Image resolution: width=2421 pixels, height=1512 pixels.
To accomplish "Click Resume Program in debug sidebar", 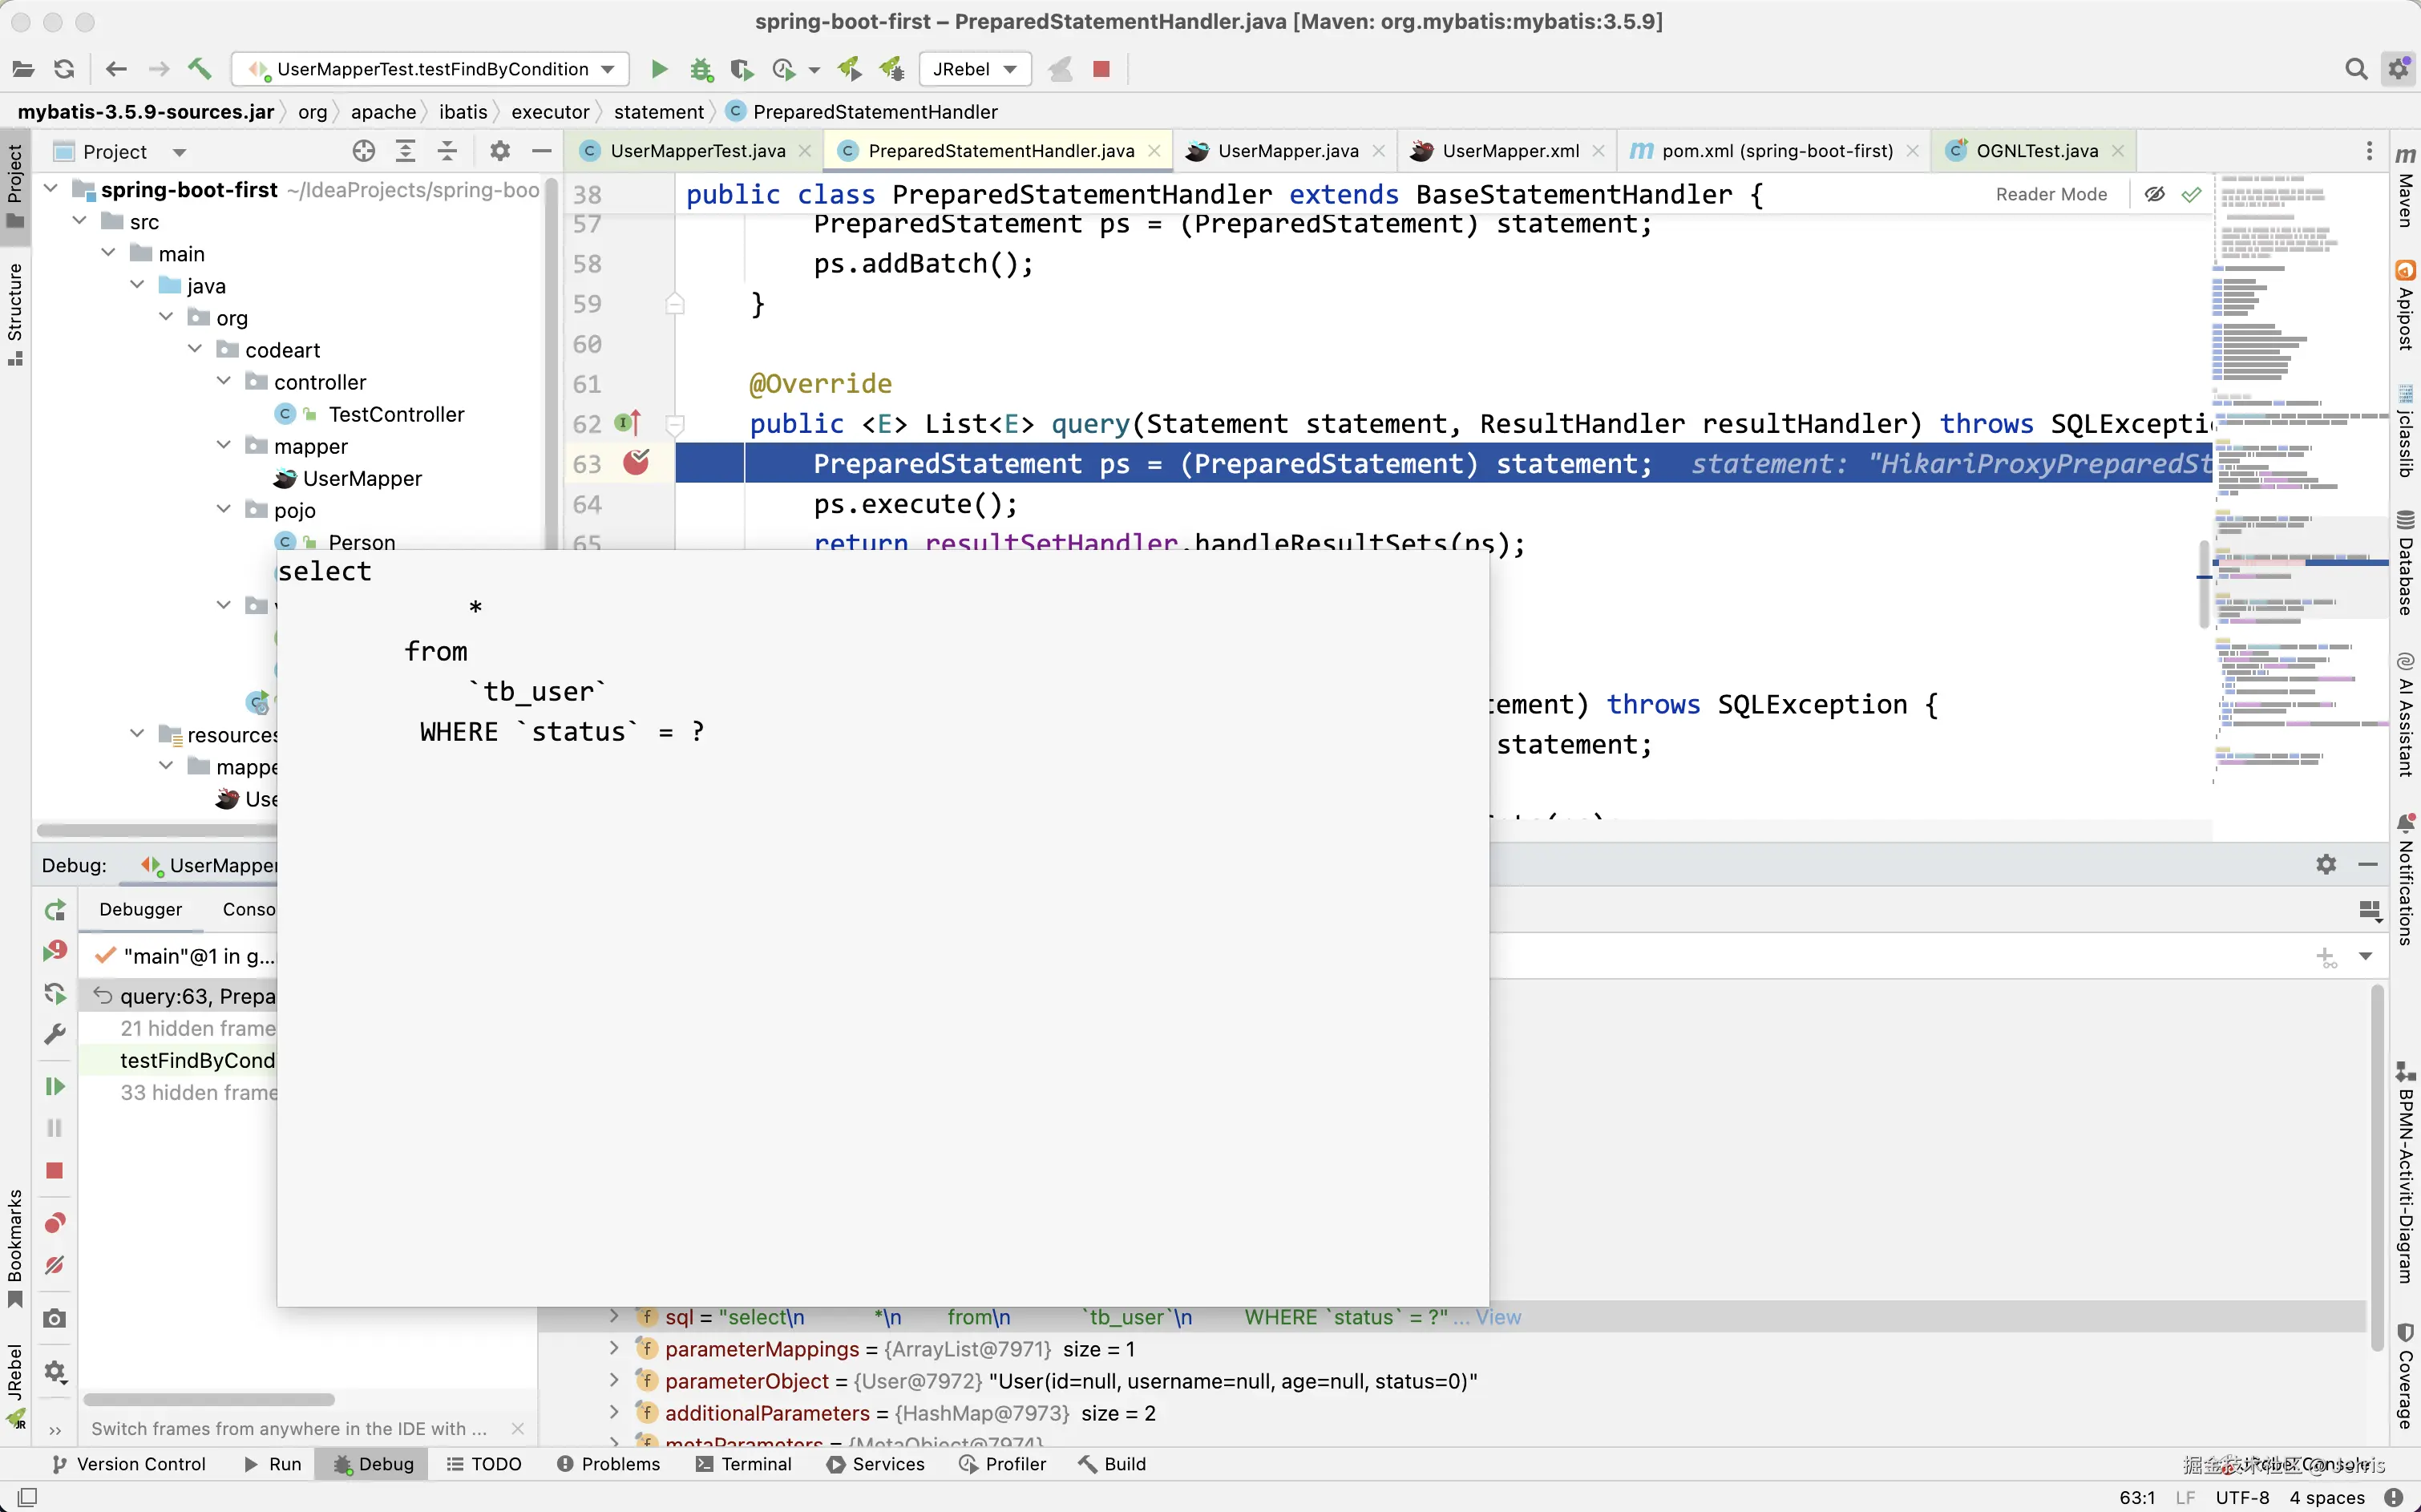I will pos(55,1086).
